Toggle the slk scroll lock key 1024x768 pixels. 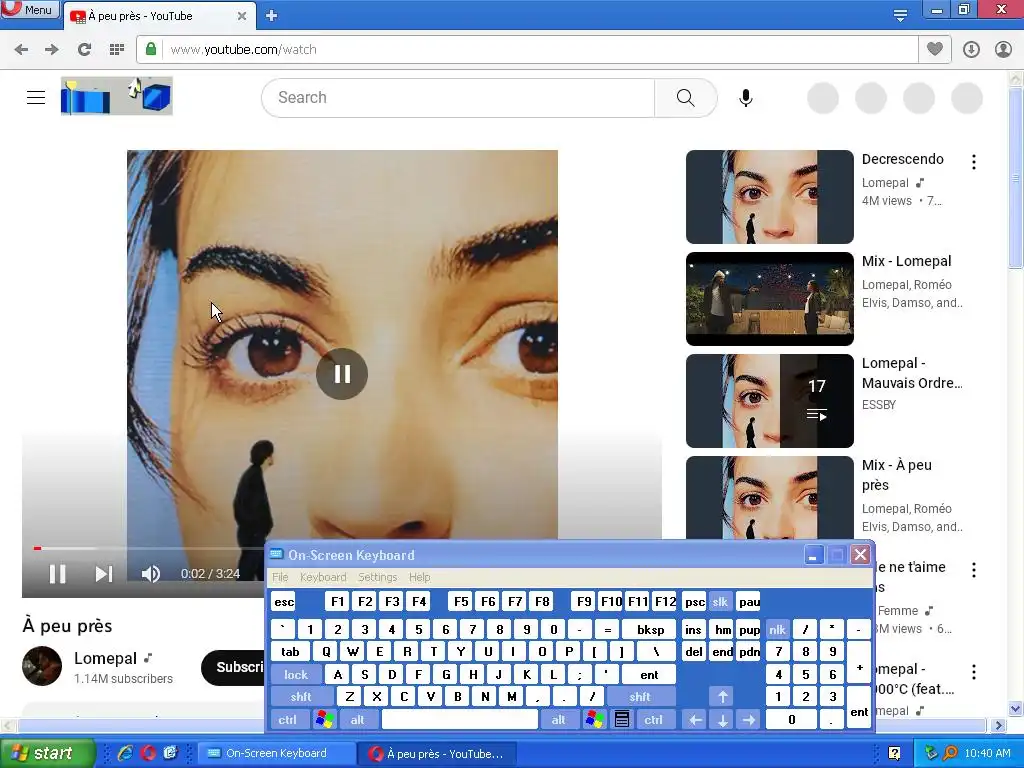(x=720, y=602)
